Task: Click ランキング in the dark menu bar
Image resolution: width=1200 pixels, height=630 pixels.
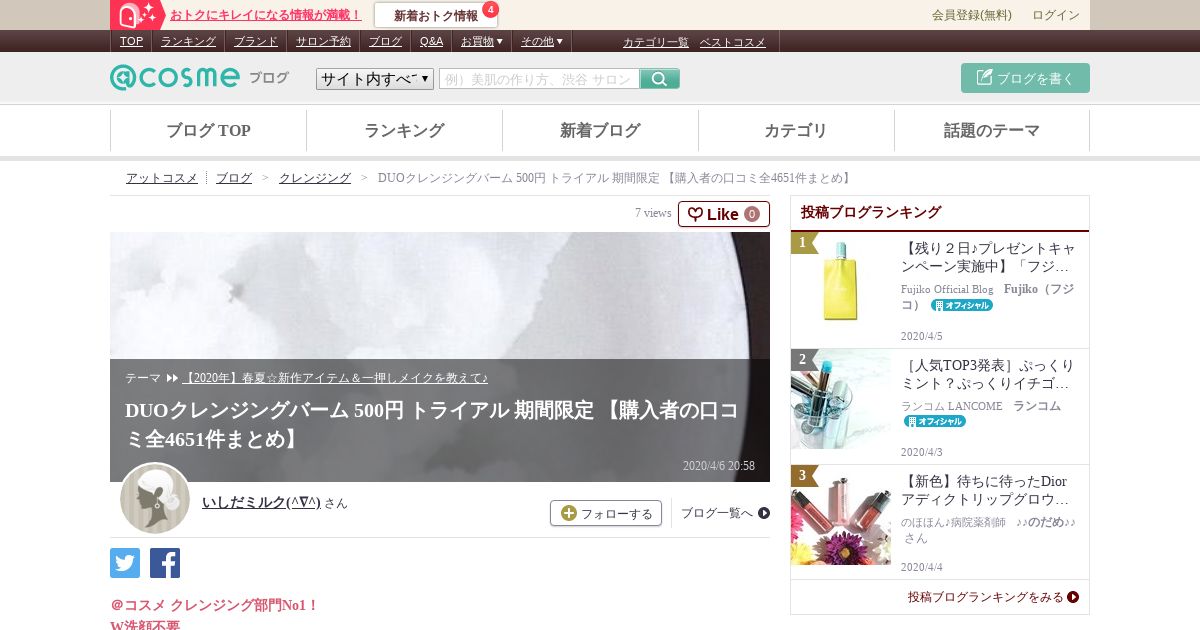Action: [x=188, y=41]
